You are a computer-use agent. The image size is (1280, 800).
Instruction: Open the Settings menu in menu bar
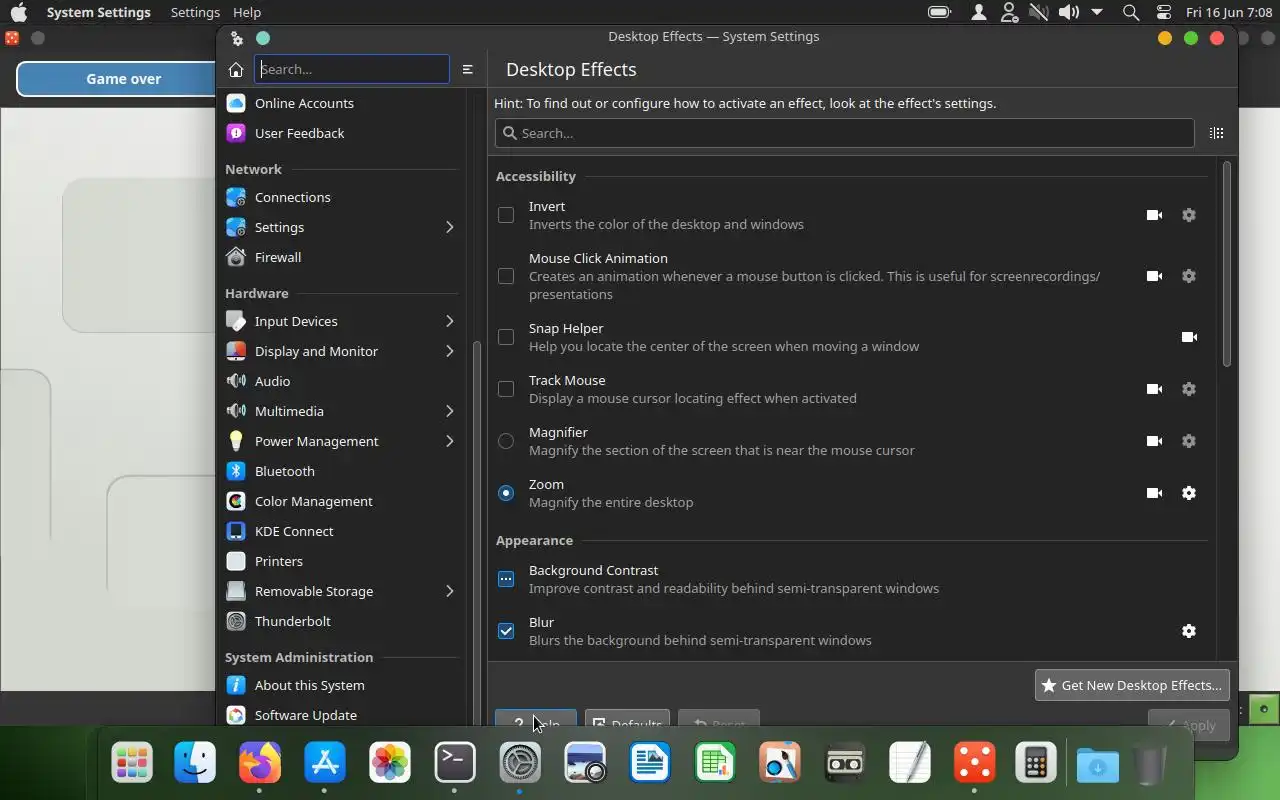point(195,12)
